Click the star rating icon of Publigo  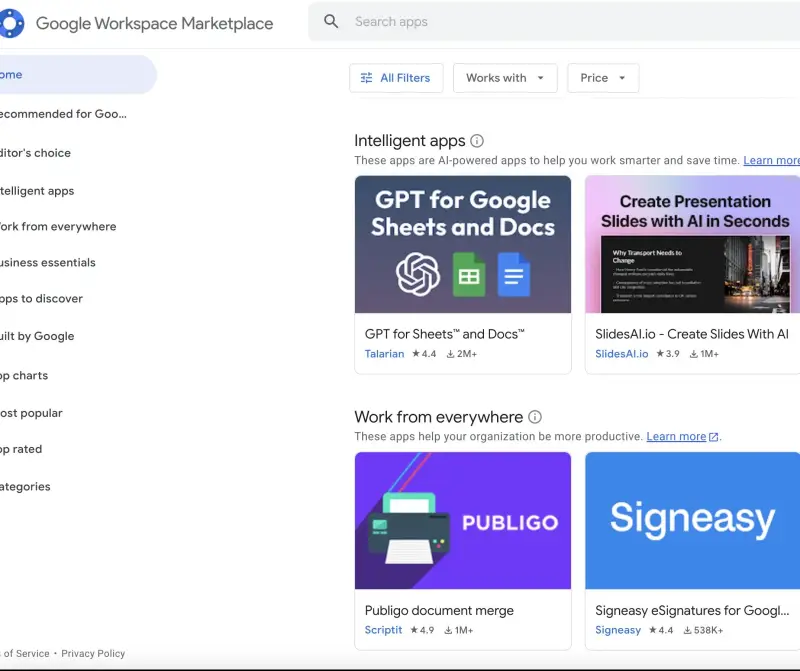414,630
